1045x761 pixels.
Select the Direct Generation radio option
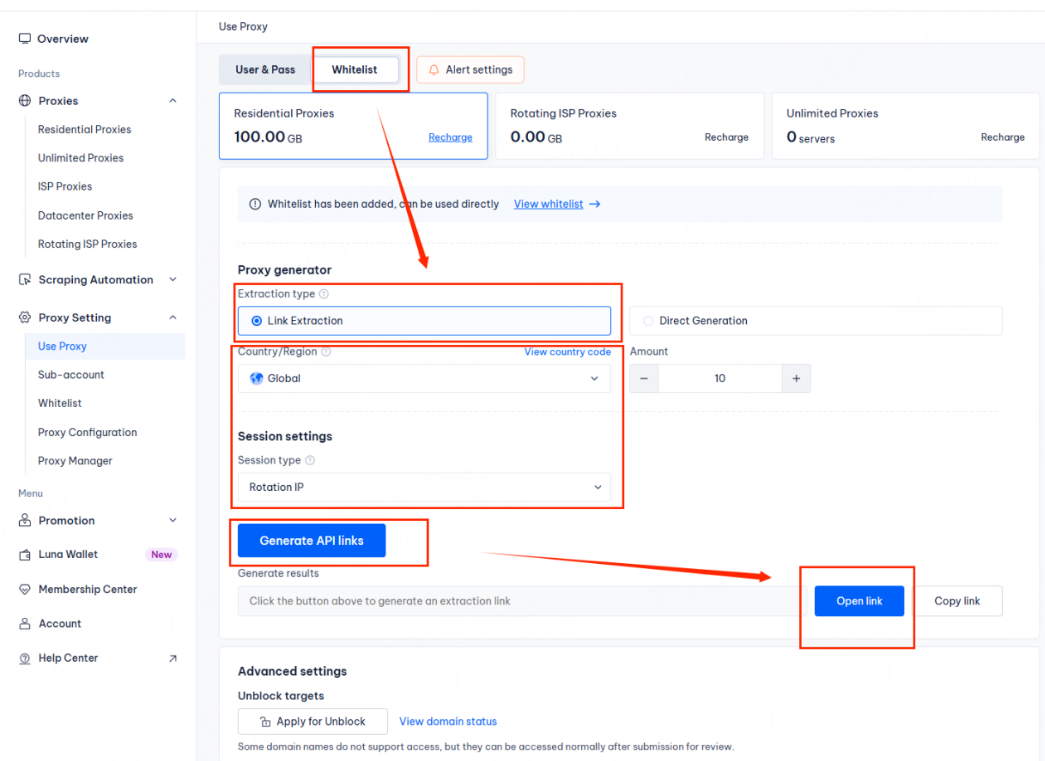[x=649, y=321]
